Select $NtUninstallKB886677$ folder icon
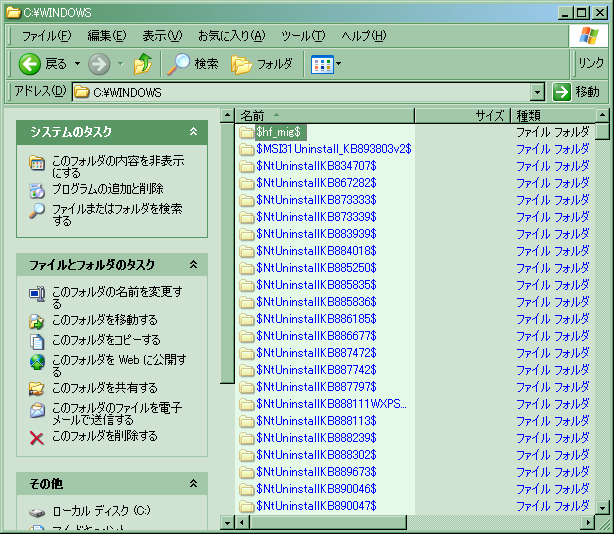Viewport: 614px width, 534px height. click(247, 336)
